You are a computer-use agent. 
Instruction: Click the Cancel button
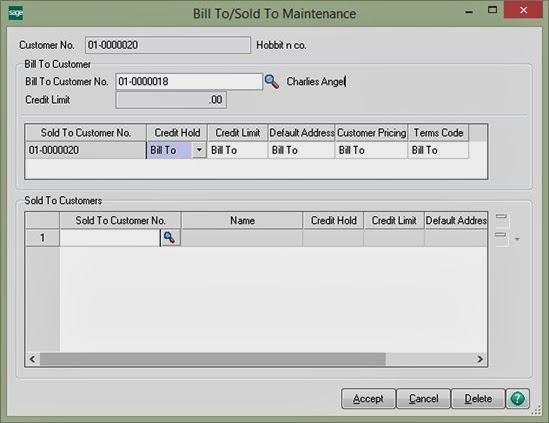423,398
